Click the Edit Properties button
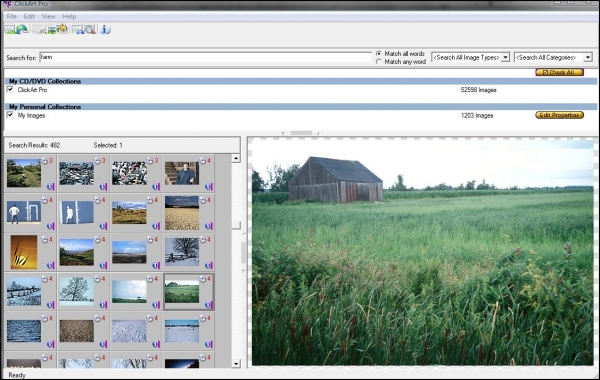The width and height of the screenshot is (600, 380). coord(559,115)
